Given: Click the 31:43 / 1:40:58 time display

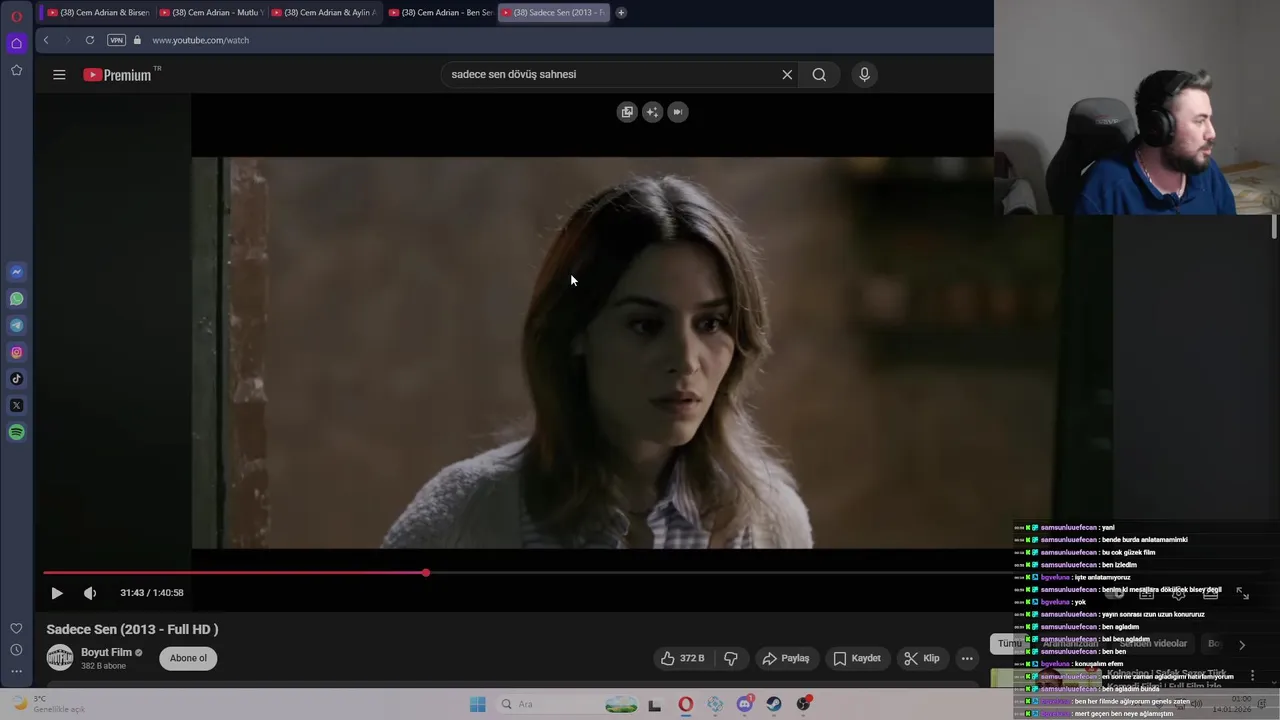Looking at the screenshot, I should (x=152, y=593).
